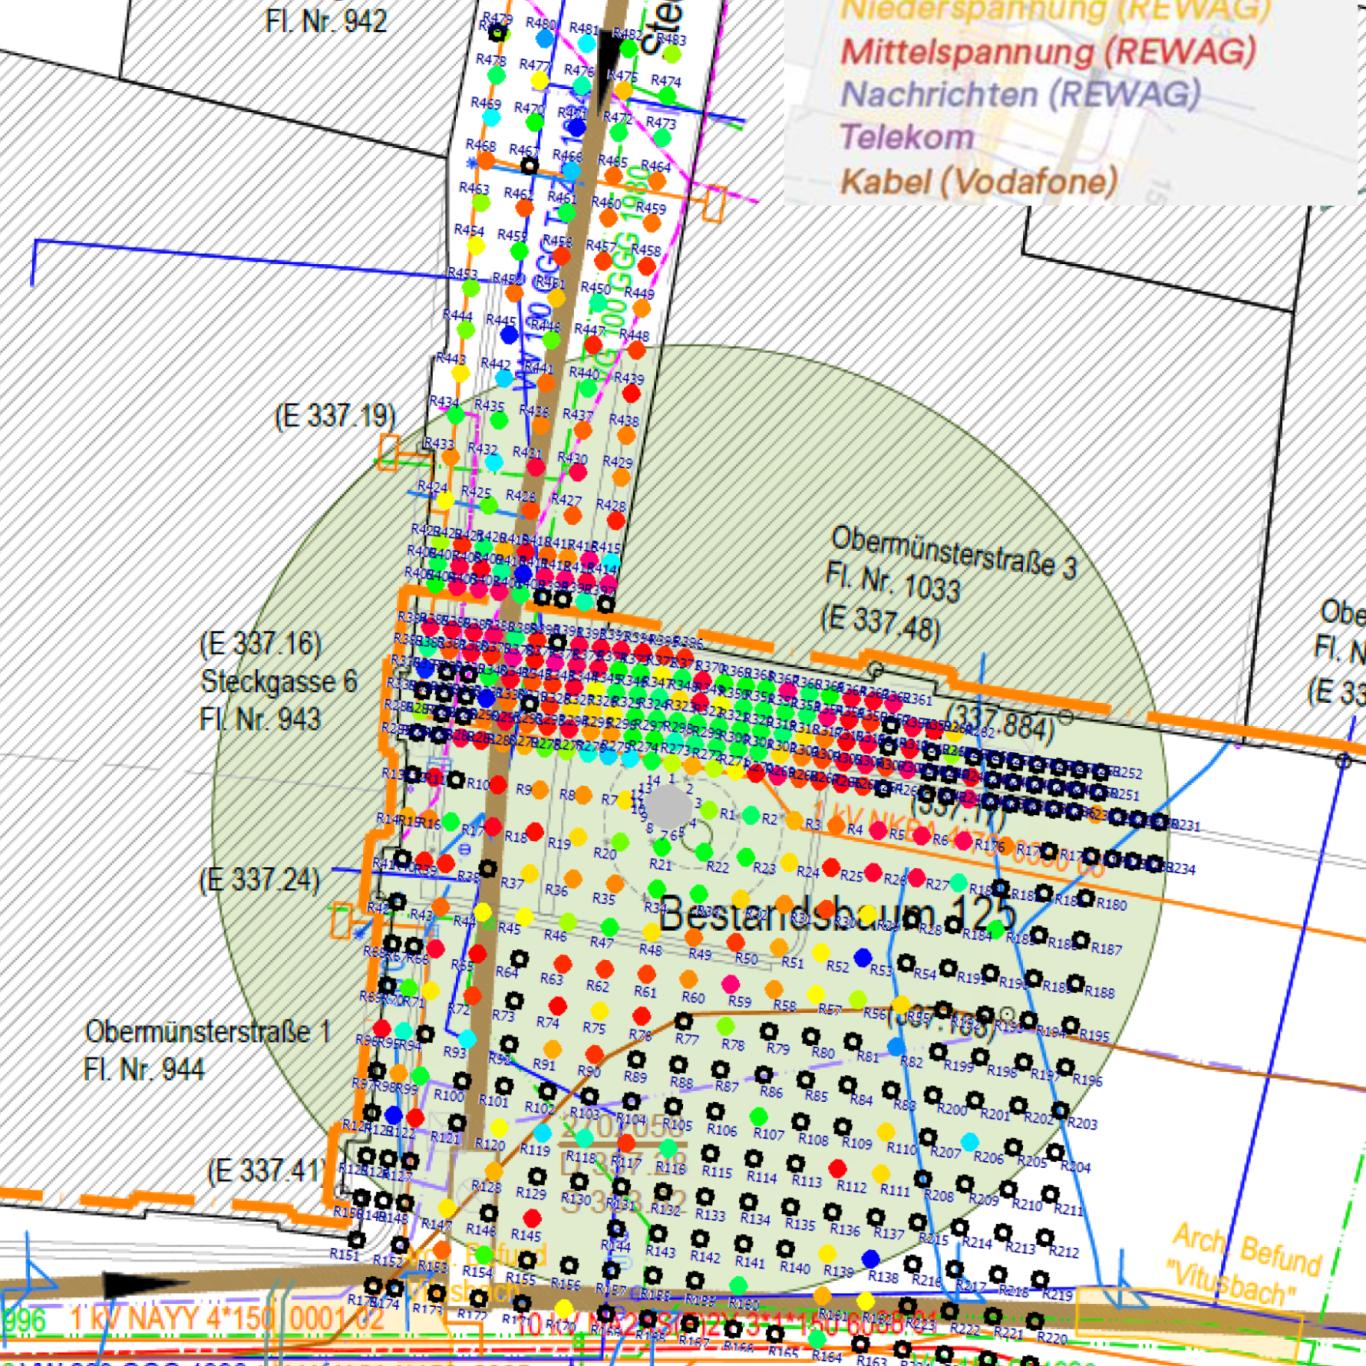Select the cyan point labeled R206
Screen dimensions: 1366x1366
(x=969, y=1141)
